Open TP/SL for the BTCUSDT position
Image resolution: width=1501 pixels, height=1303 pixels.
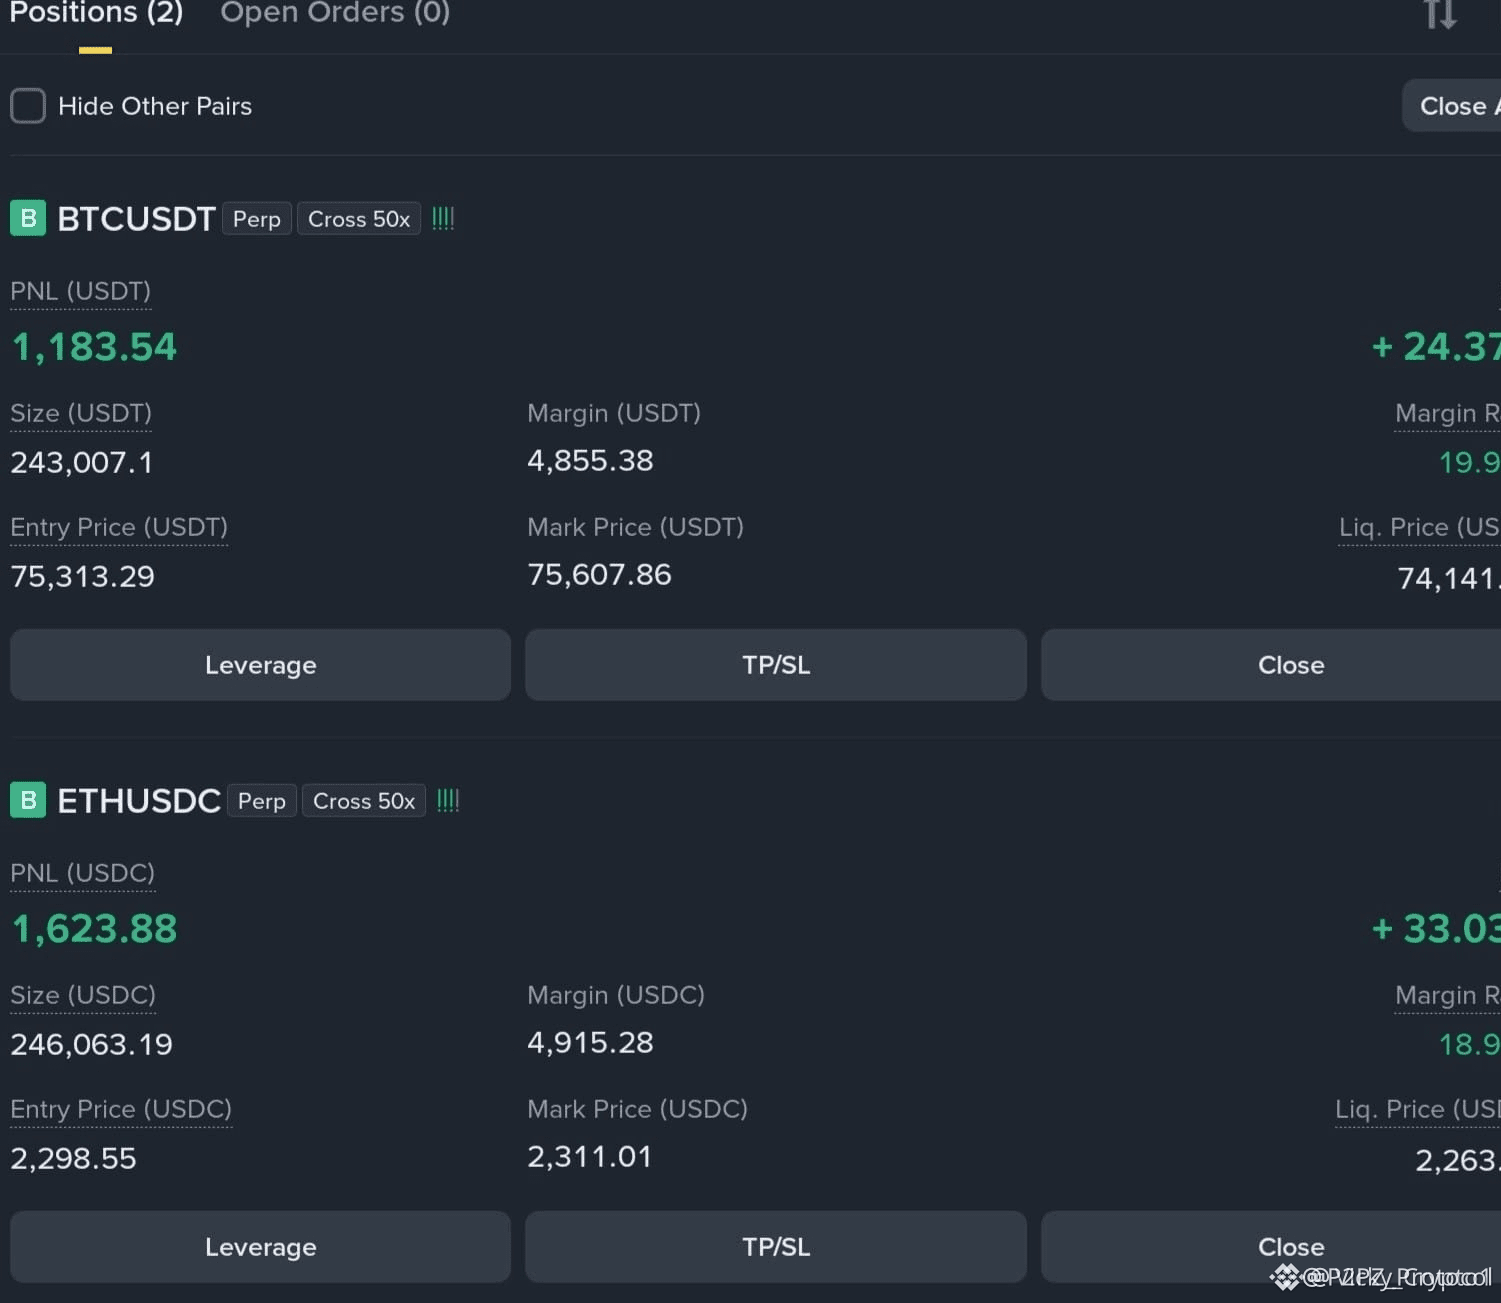[x=776, y=665]
